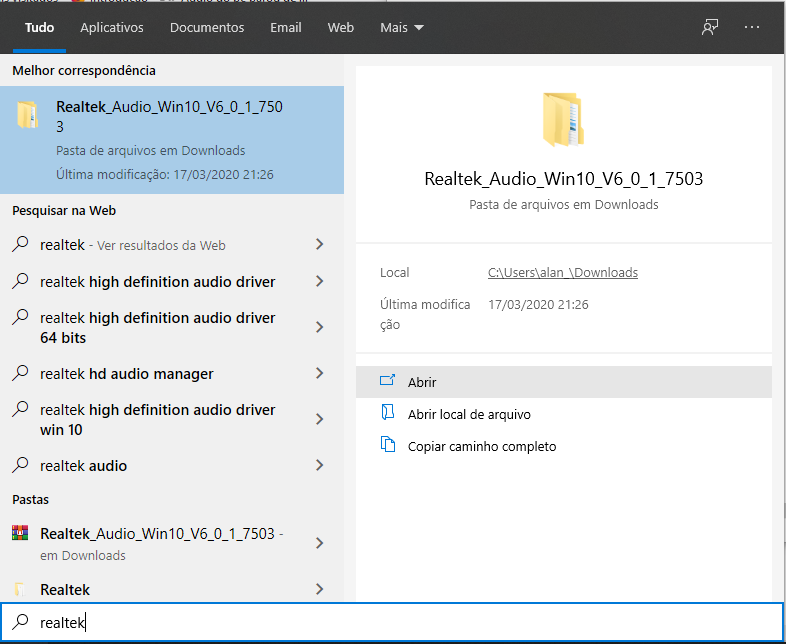The width and height of the screenshot is (786, 644).
Task: Expand arrow for 'realtek - Ver resultados da Web'
Action: [x=319, y=244]
